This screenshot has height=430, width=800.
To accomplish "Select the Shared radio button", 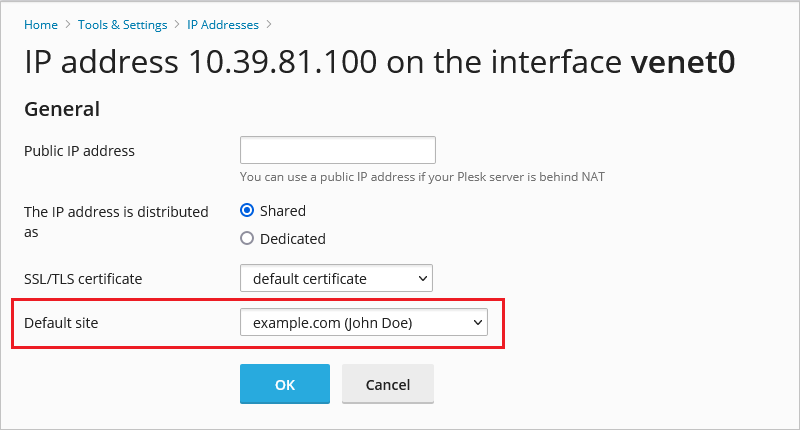I will tap(247, 211).
